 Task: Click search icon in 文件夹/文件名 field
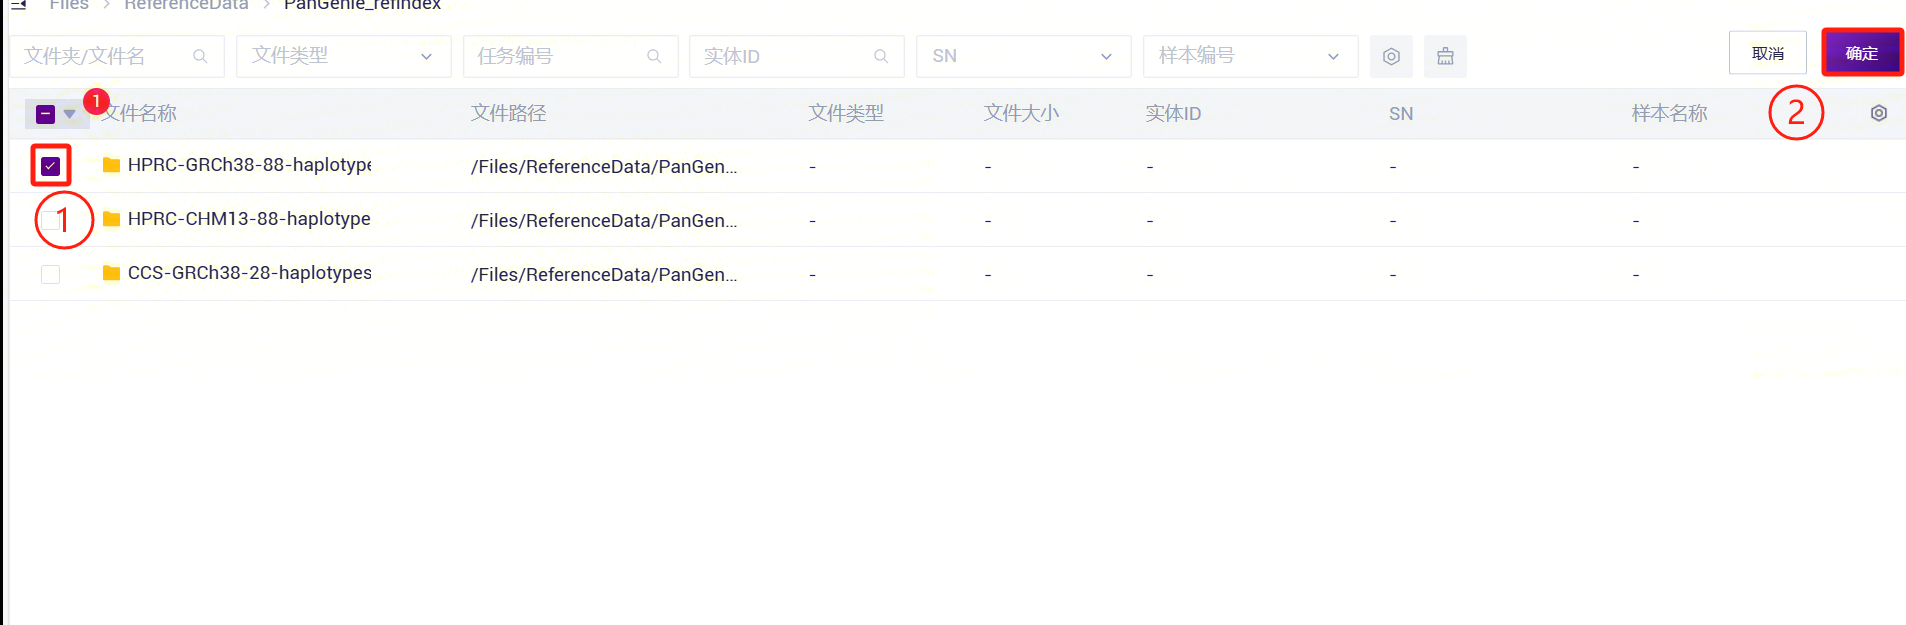click(200, 57)
